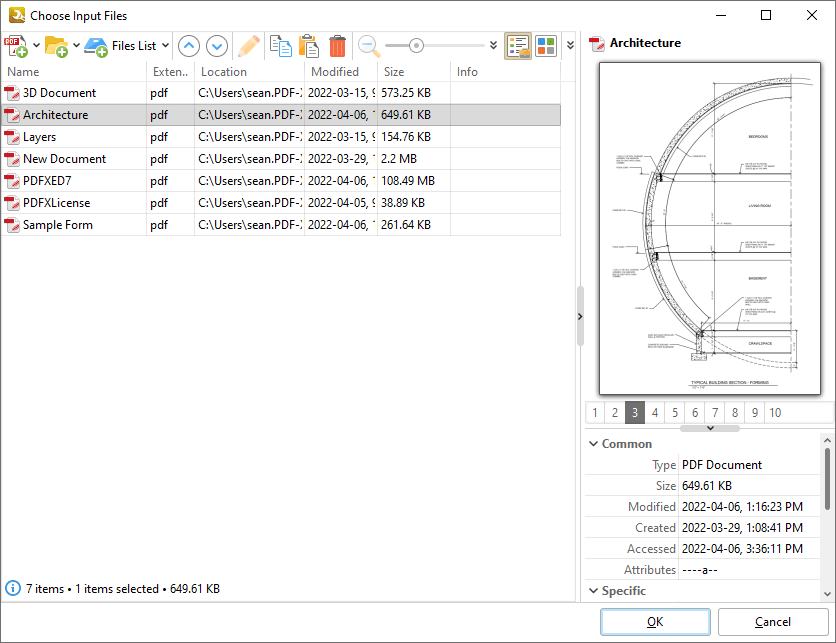The image size is (836, 643).
Task: Click the info icon in status bar
Action: [x=13, y=589]
